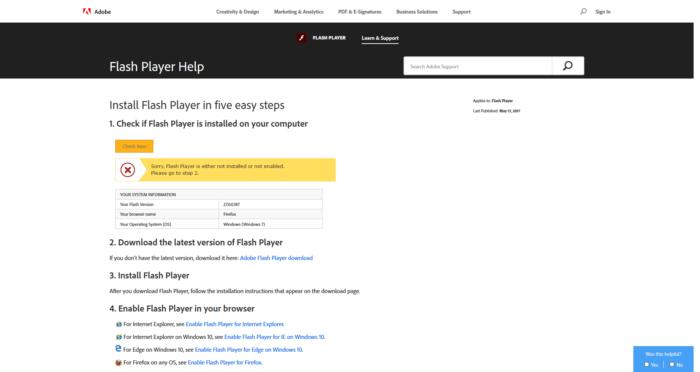
Task: Open Enable Flash Player for IE on Windows 10
Action: point(275,337)
